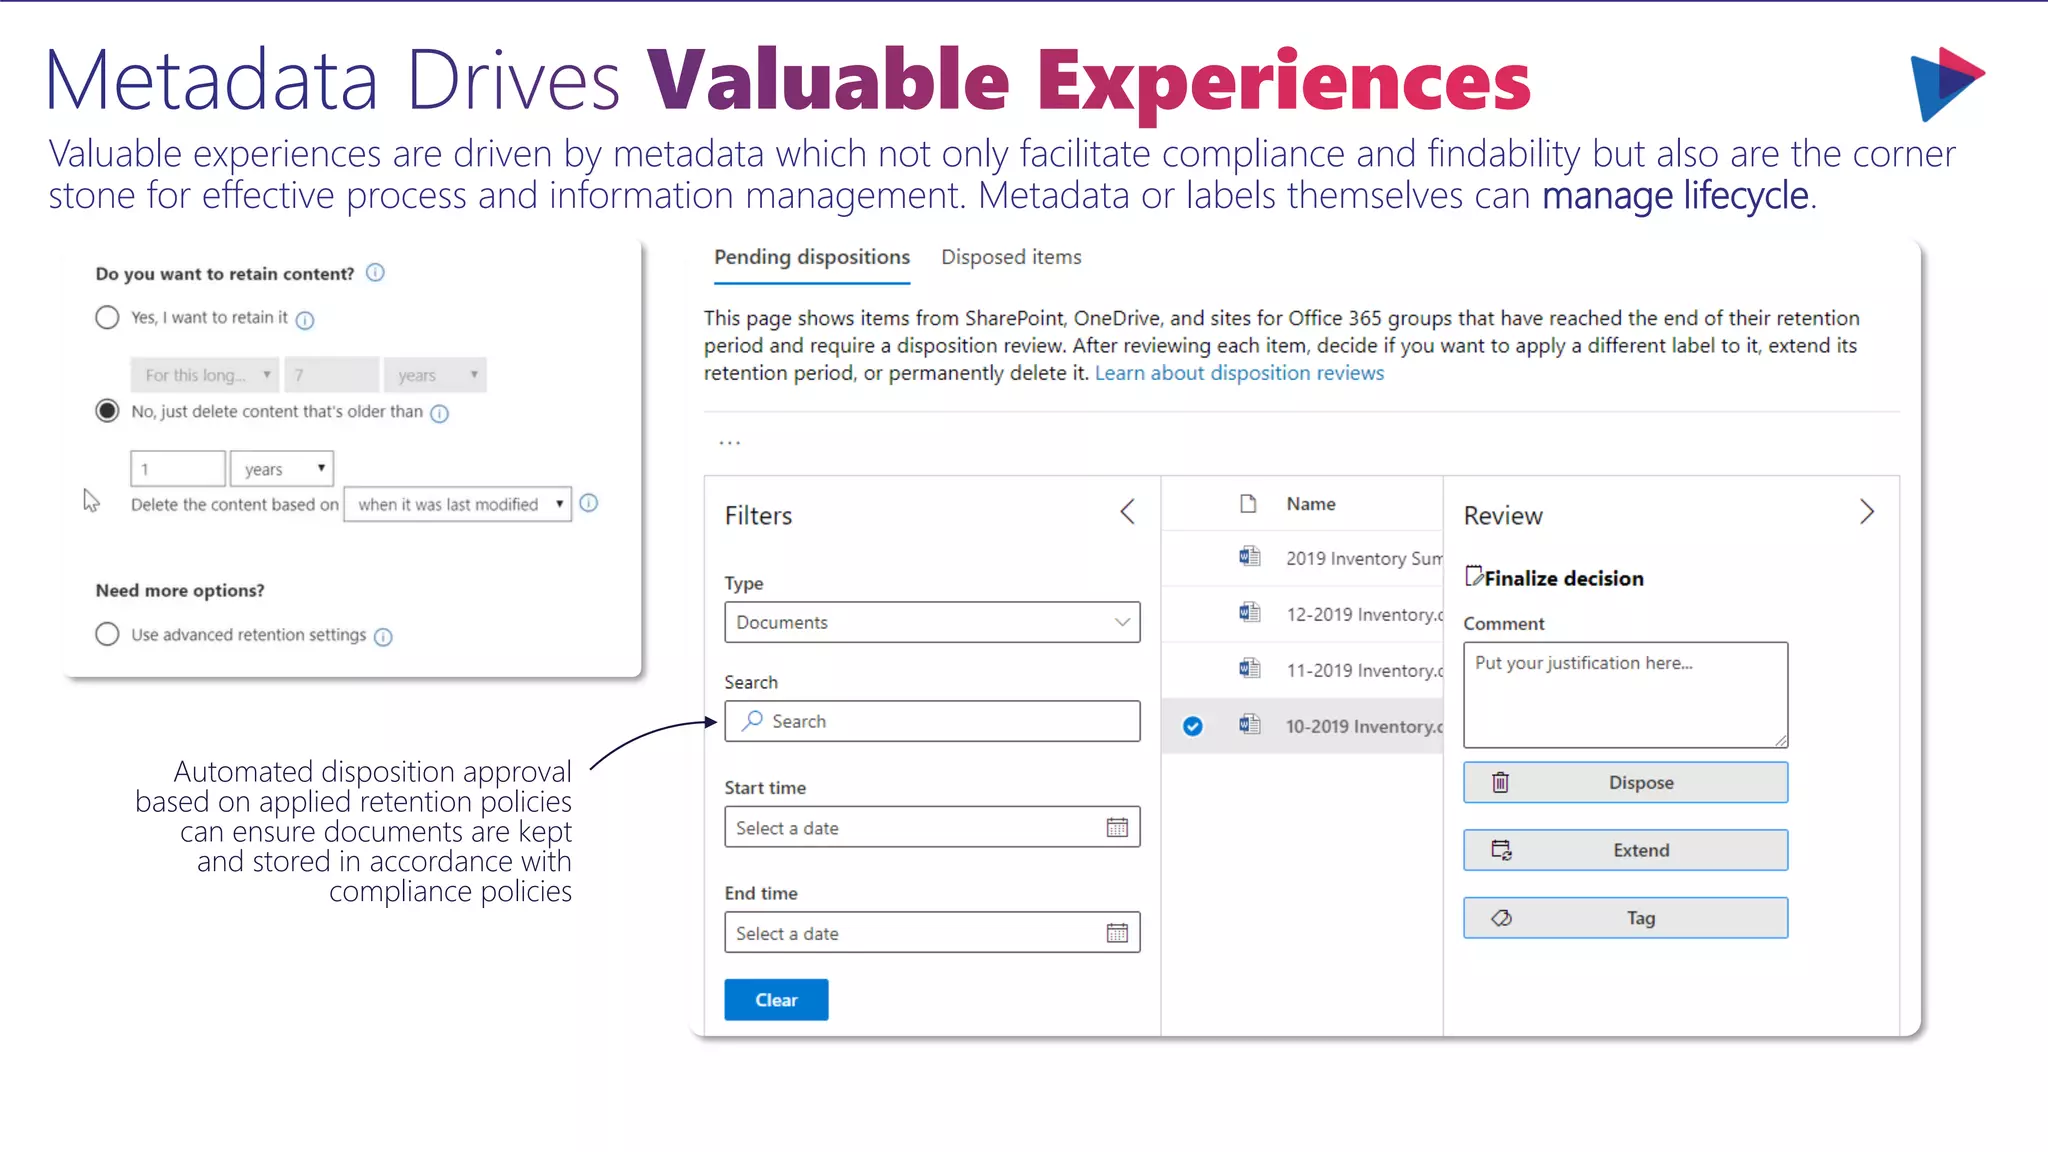Click the info icon beside retain content question
2048x1152 pixels.
(375, 272)
